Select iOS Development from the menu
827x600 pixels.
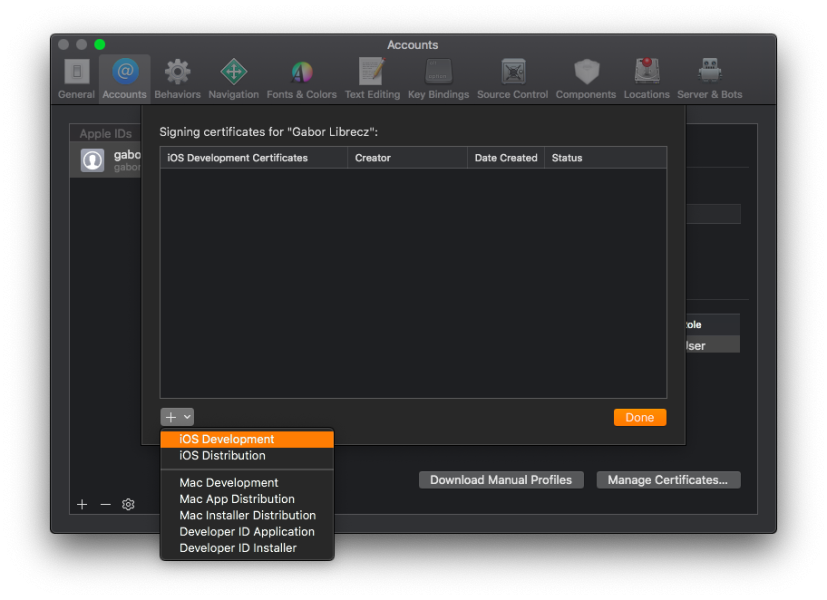(x=227, y=439)
